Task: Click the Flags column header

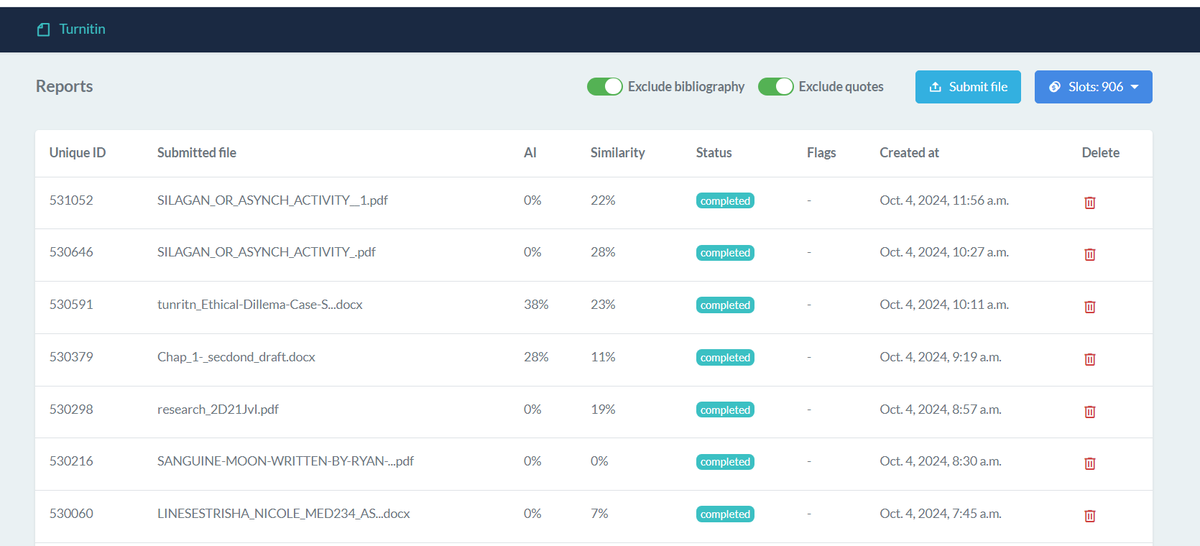Action: [x=821, y=153]
